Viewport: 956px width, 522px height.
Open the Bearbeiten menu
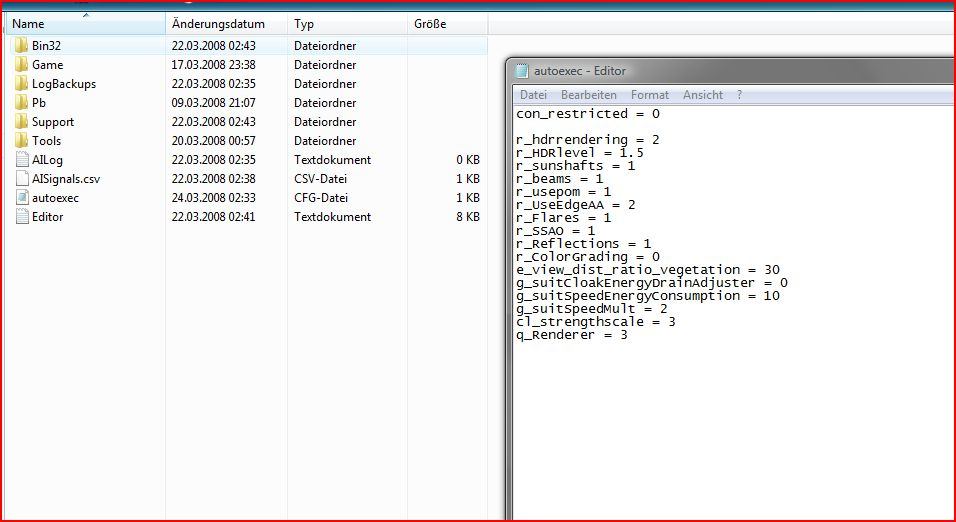pos(588,95)
